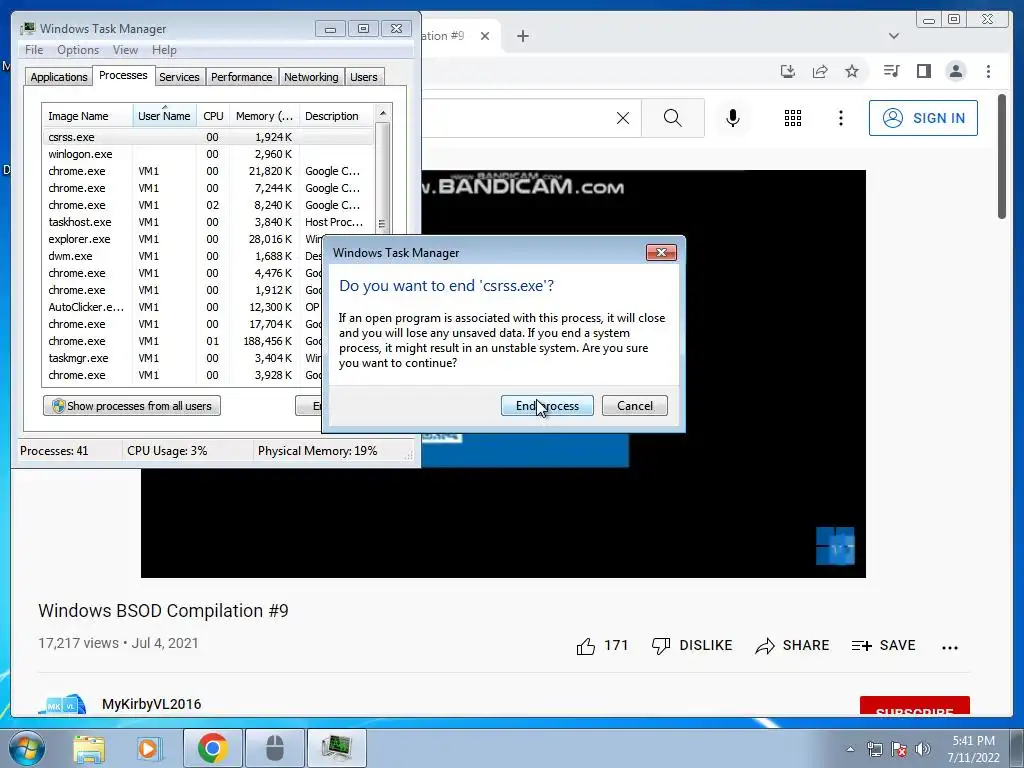
Task: Clear the YouTube search box
Action: click(x=623, y=118)
